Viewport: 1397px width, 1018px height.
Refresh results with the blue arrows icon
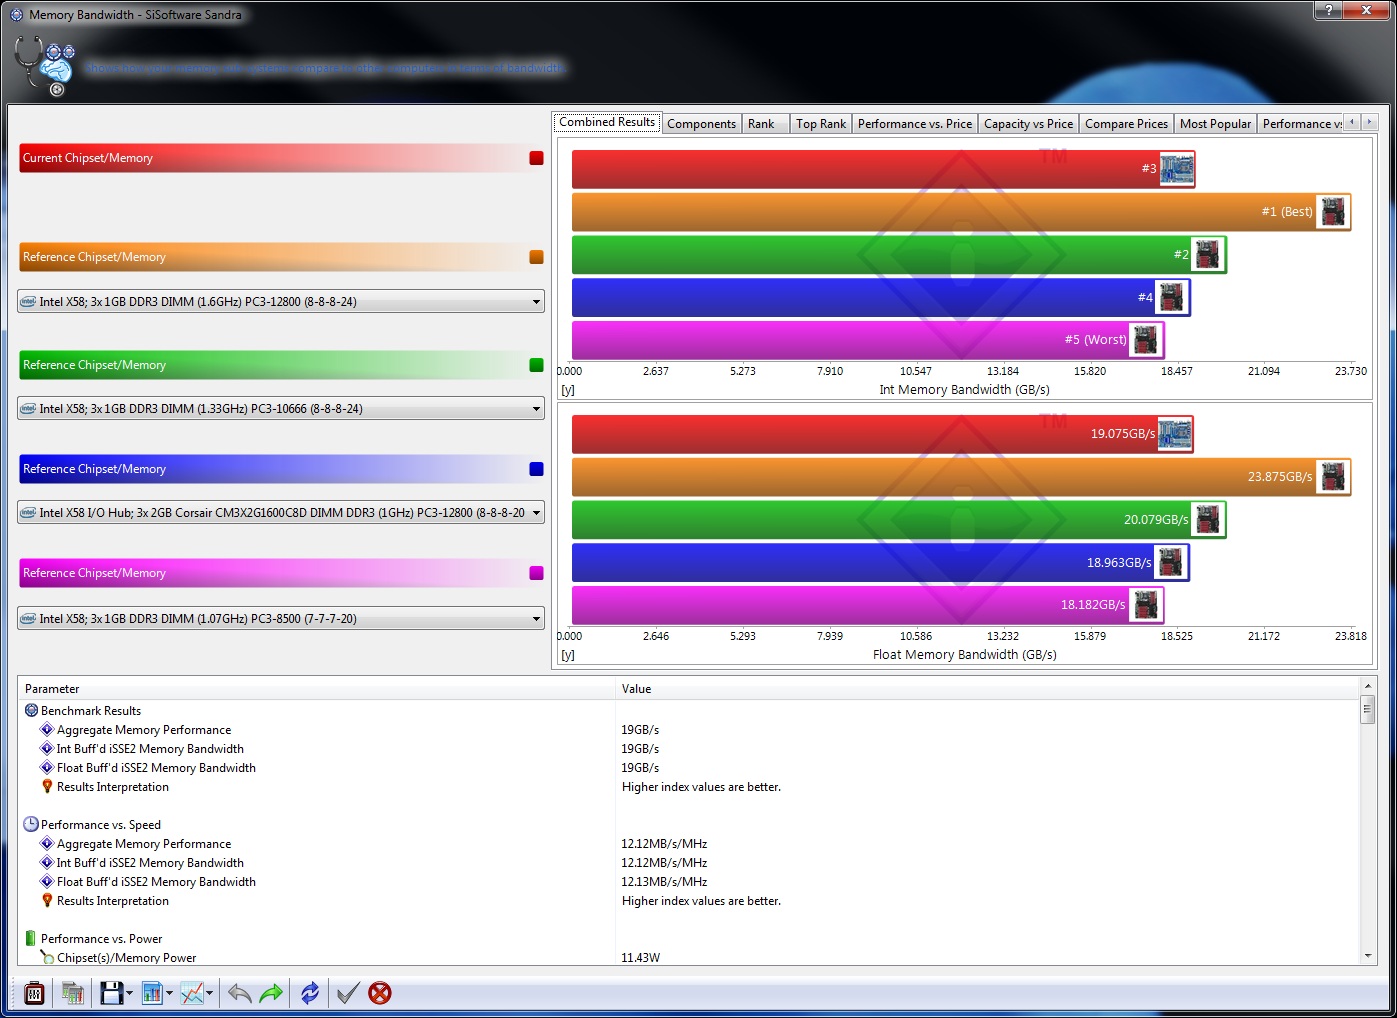click(310, 993)
